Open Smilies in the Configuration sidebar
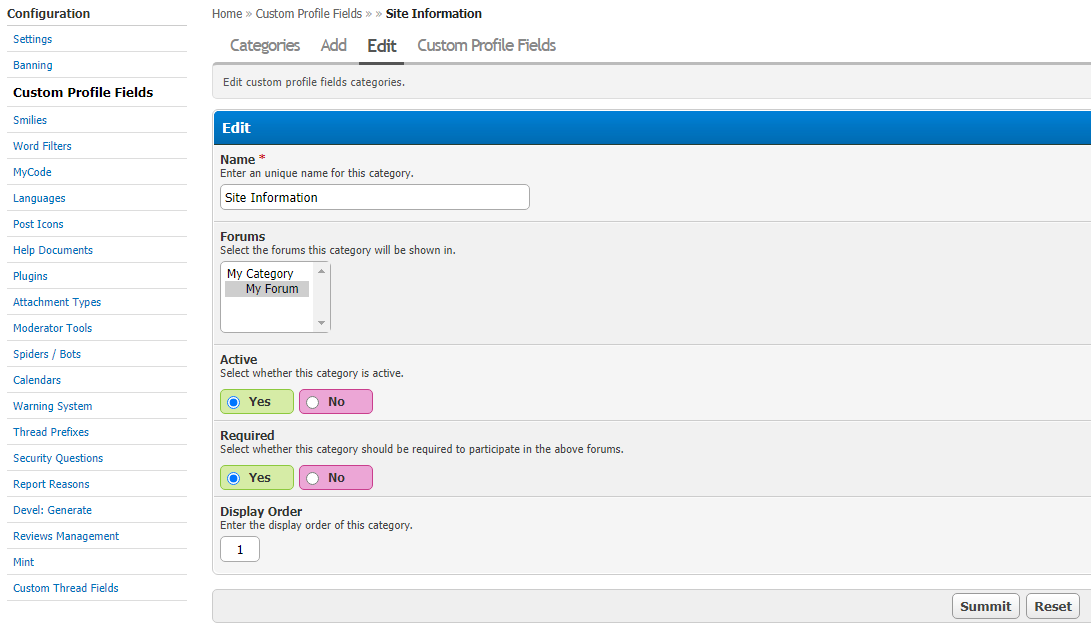Viewport: 1091px width, 633px height. tap(30, 120)
